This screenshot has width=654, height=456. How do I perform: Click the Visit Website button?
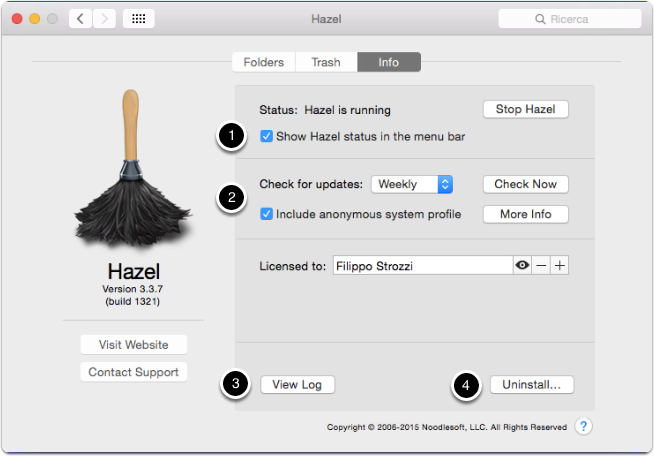pos(133,345)
